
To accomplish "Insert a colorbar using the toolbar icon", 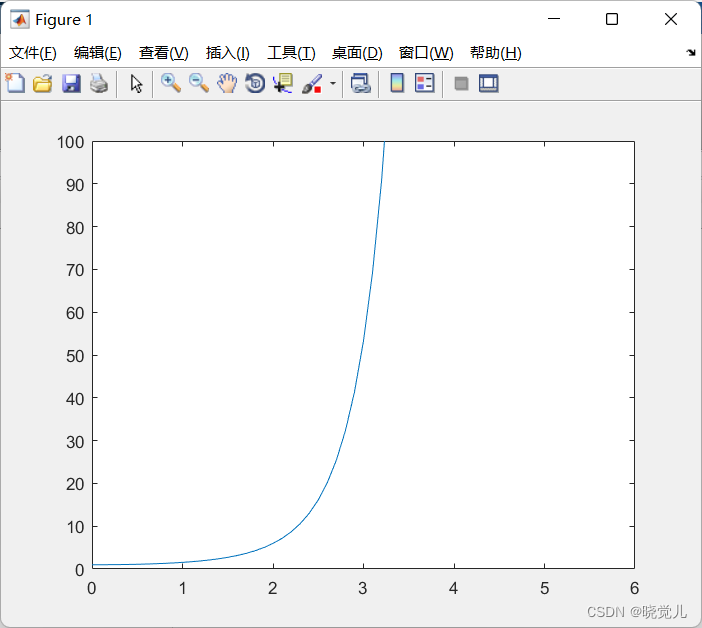I will tap(397, 83).
